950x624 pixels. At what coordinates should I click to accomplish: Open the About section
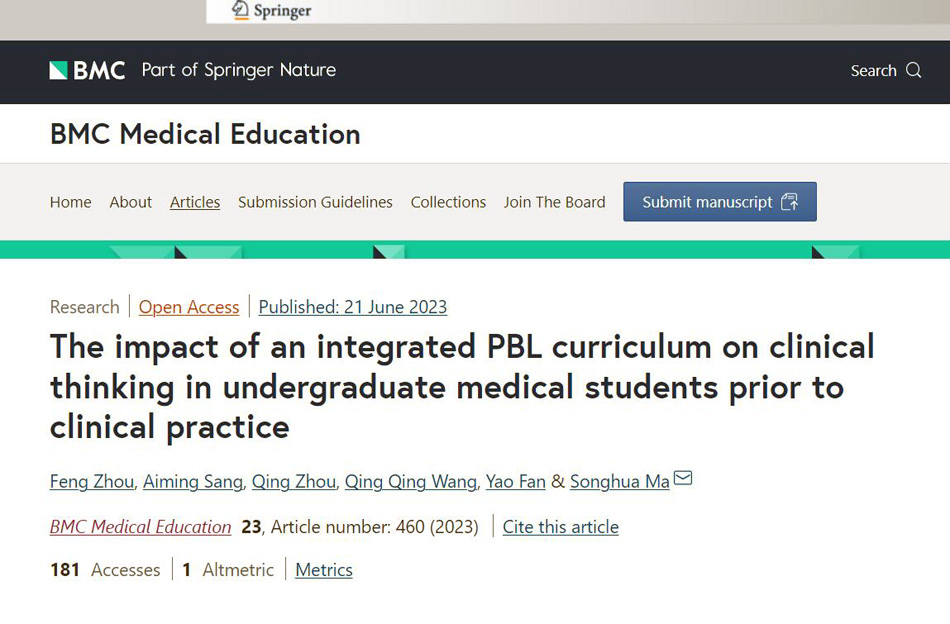tap(130, 202)
